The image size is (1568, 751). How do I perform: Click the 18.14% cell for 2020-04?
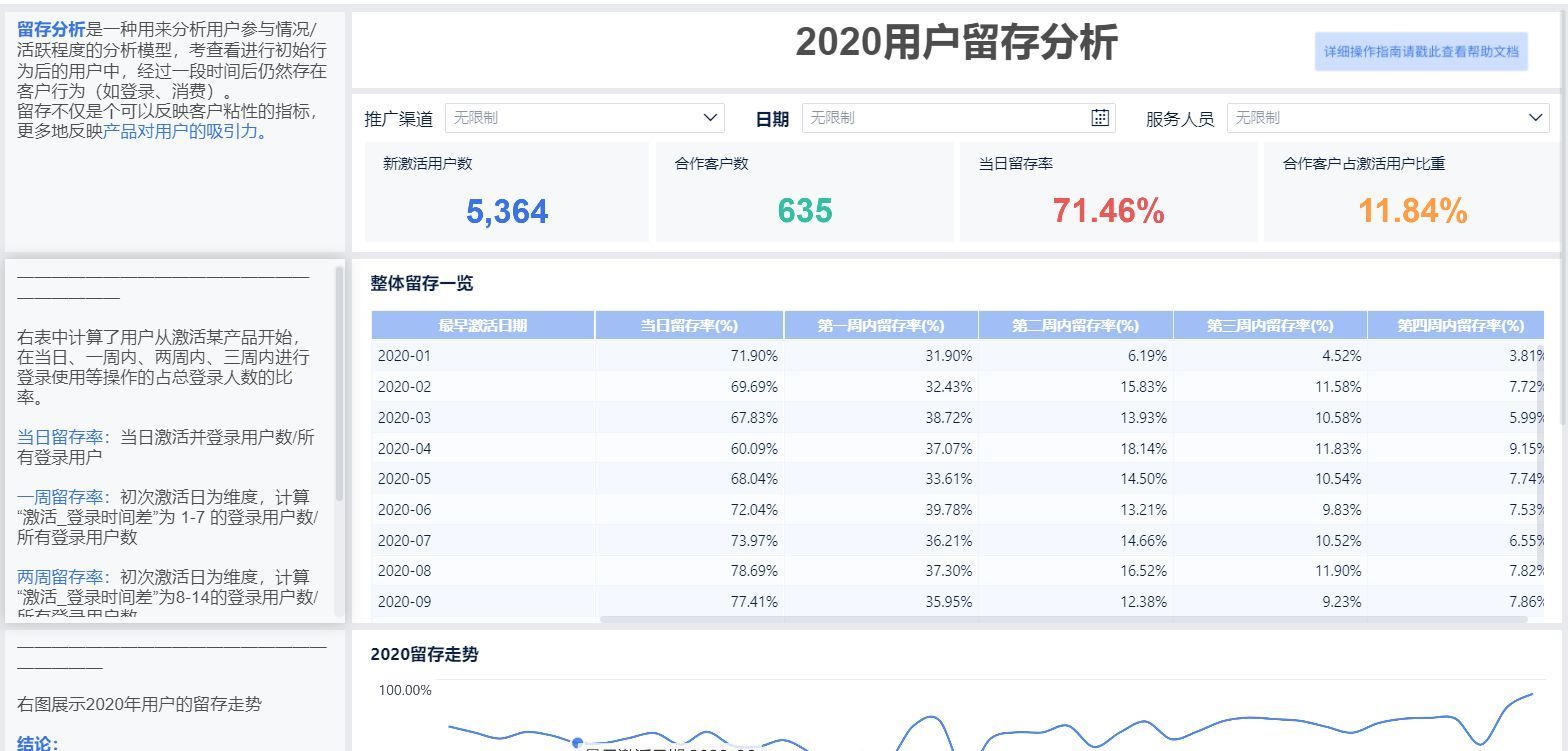click(x=1075, y=448)
